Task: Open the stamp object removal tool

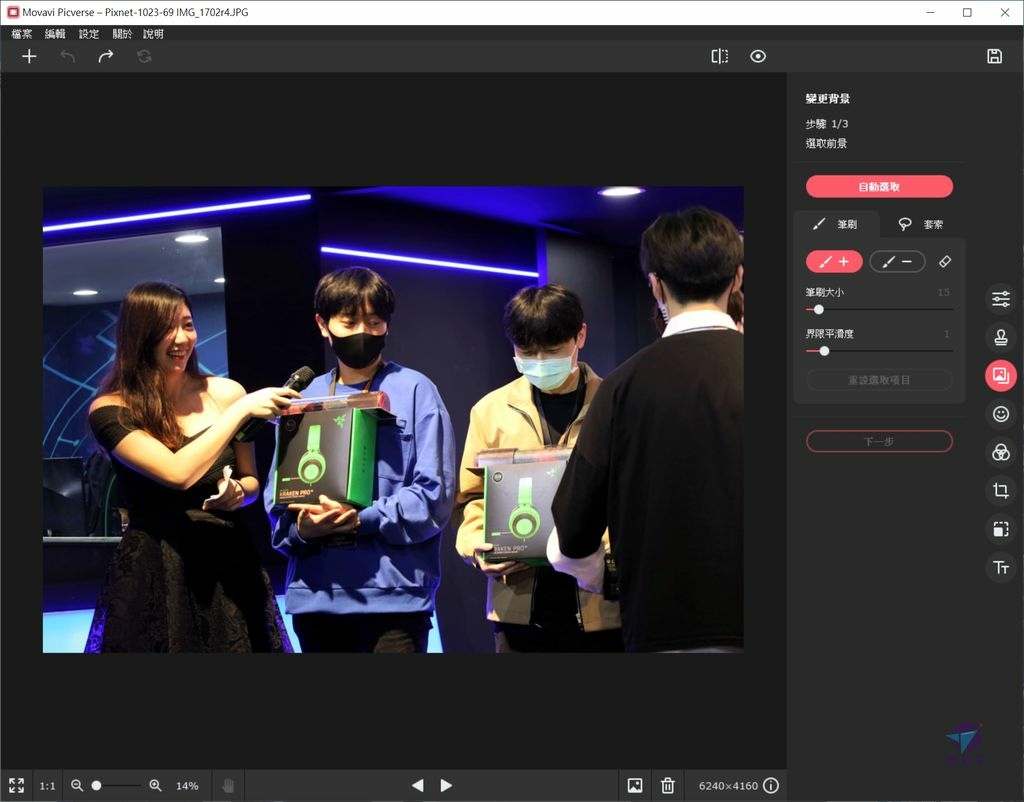Action: point(1000,337)
